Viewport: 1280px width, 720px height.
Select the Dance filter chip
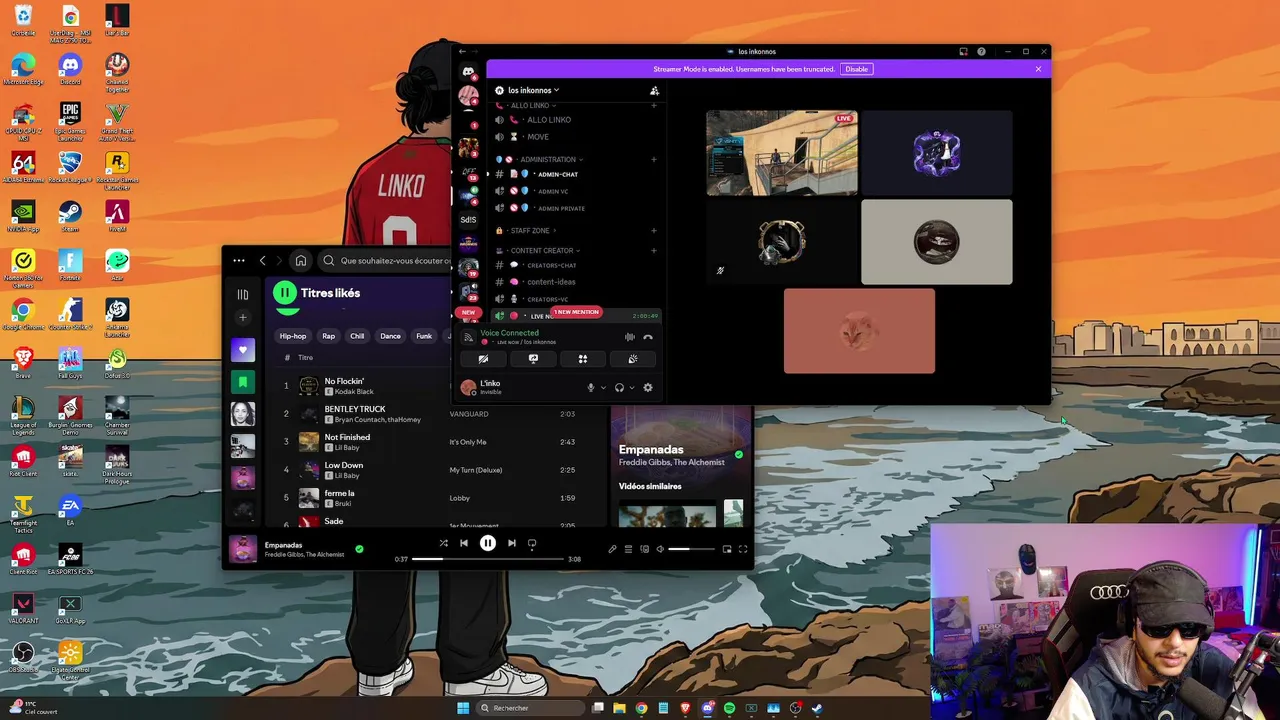point(390,336)
